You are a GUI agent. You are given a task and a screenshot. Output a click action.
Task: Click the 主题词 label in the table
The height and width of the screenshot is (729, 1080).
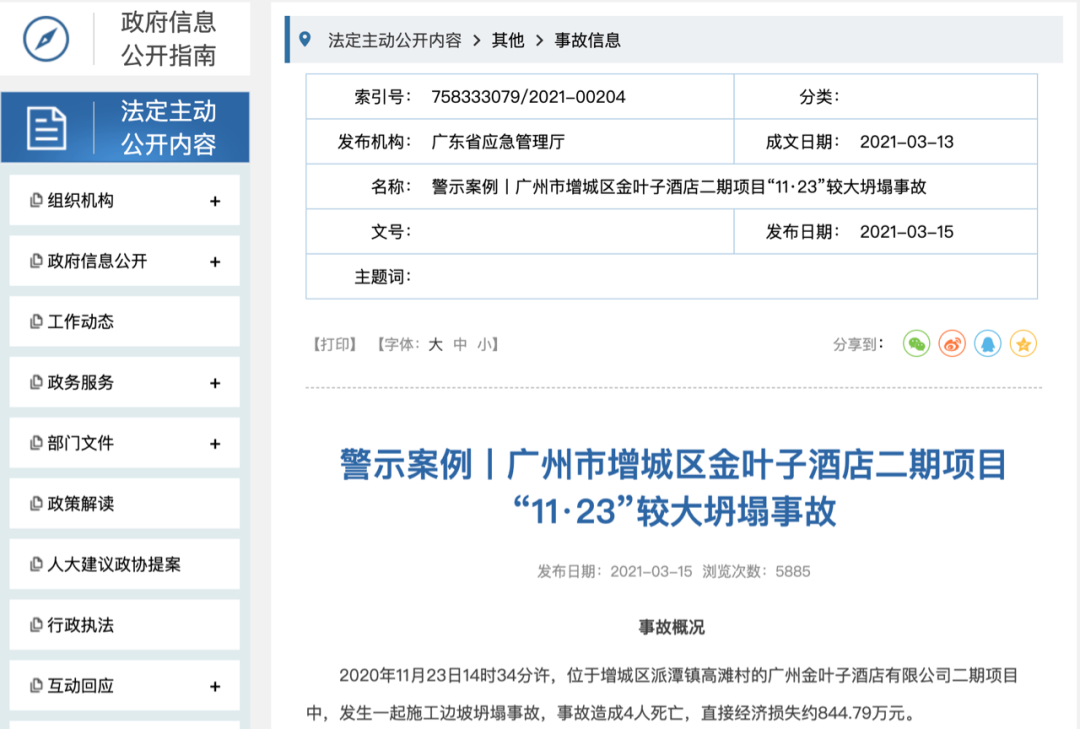click(x=382, y=277)
